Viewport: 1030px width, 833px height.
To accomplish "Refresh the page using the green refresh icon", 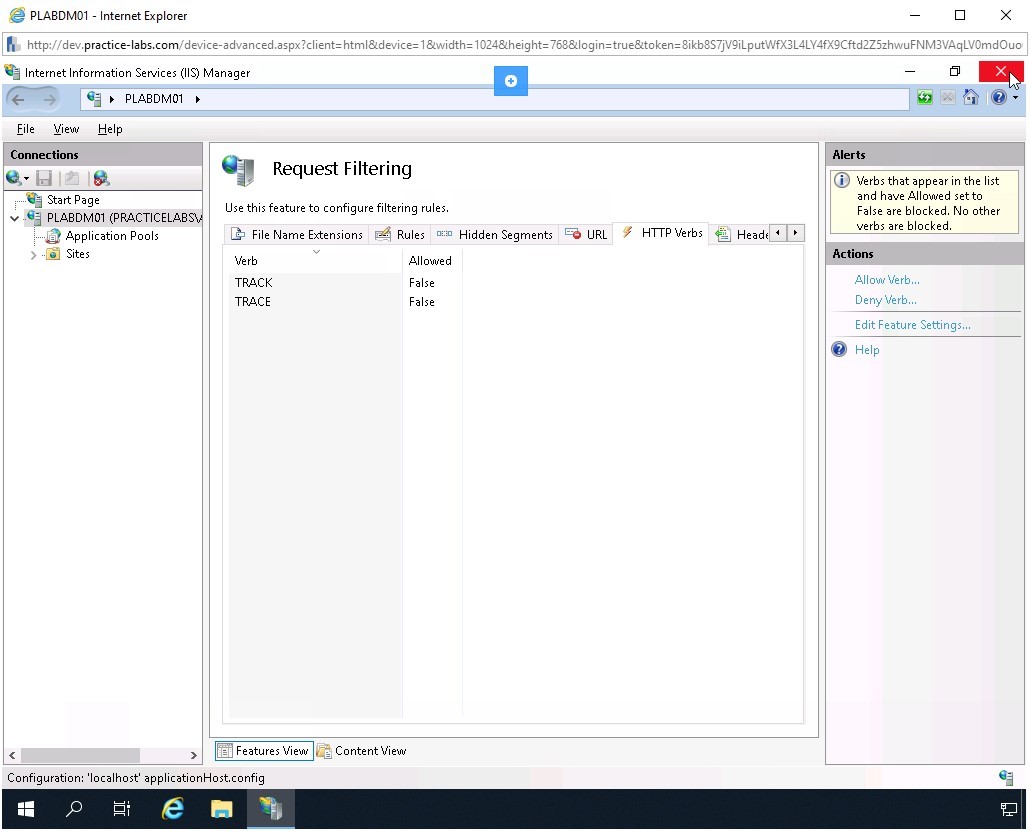I will 924,97.
